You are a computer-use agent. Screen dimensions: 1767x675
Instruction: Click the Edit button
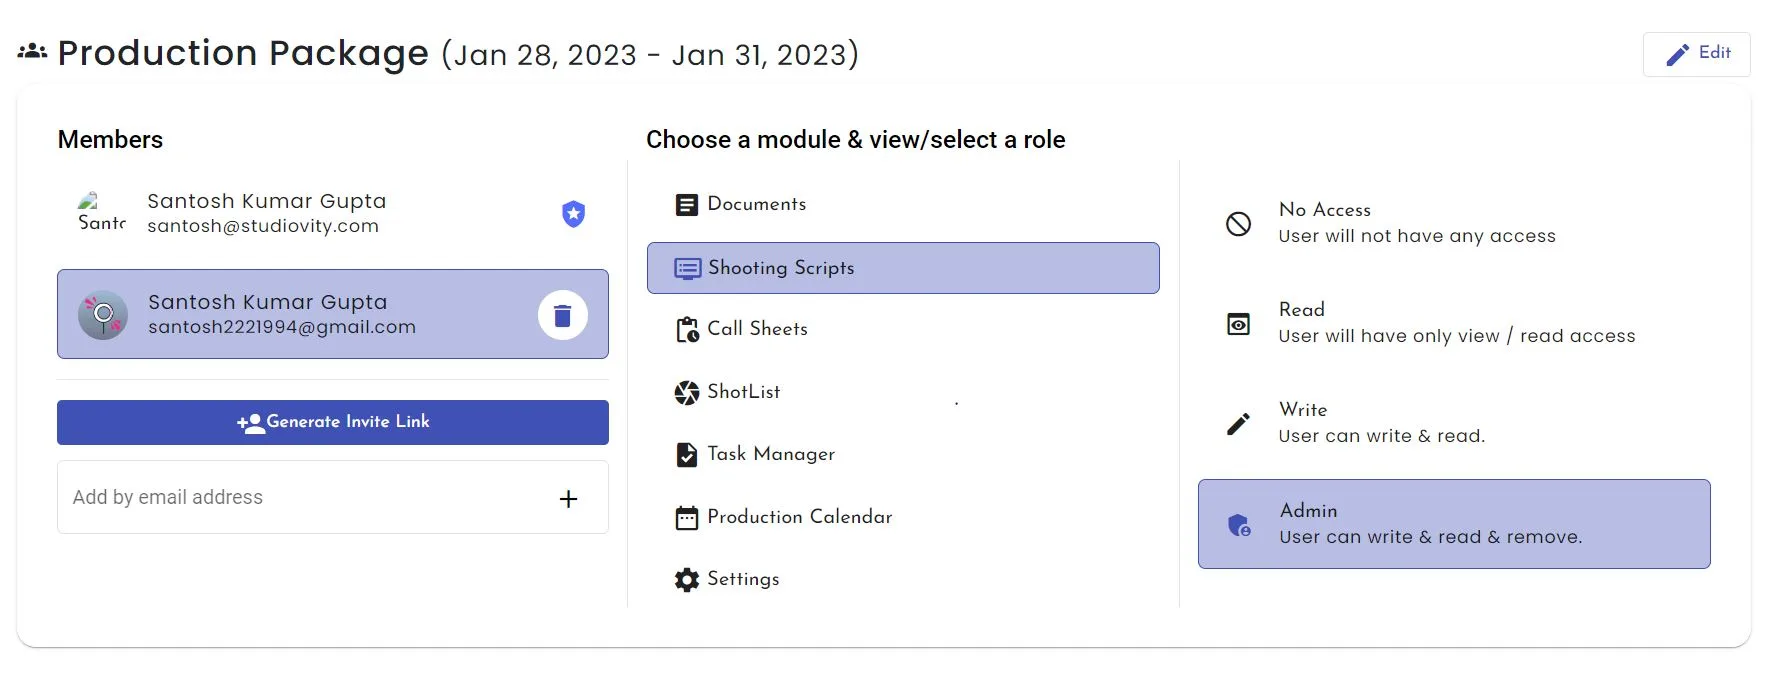click(x=1696, y=54)
